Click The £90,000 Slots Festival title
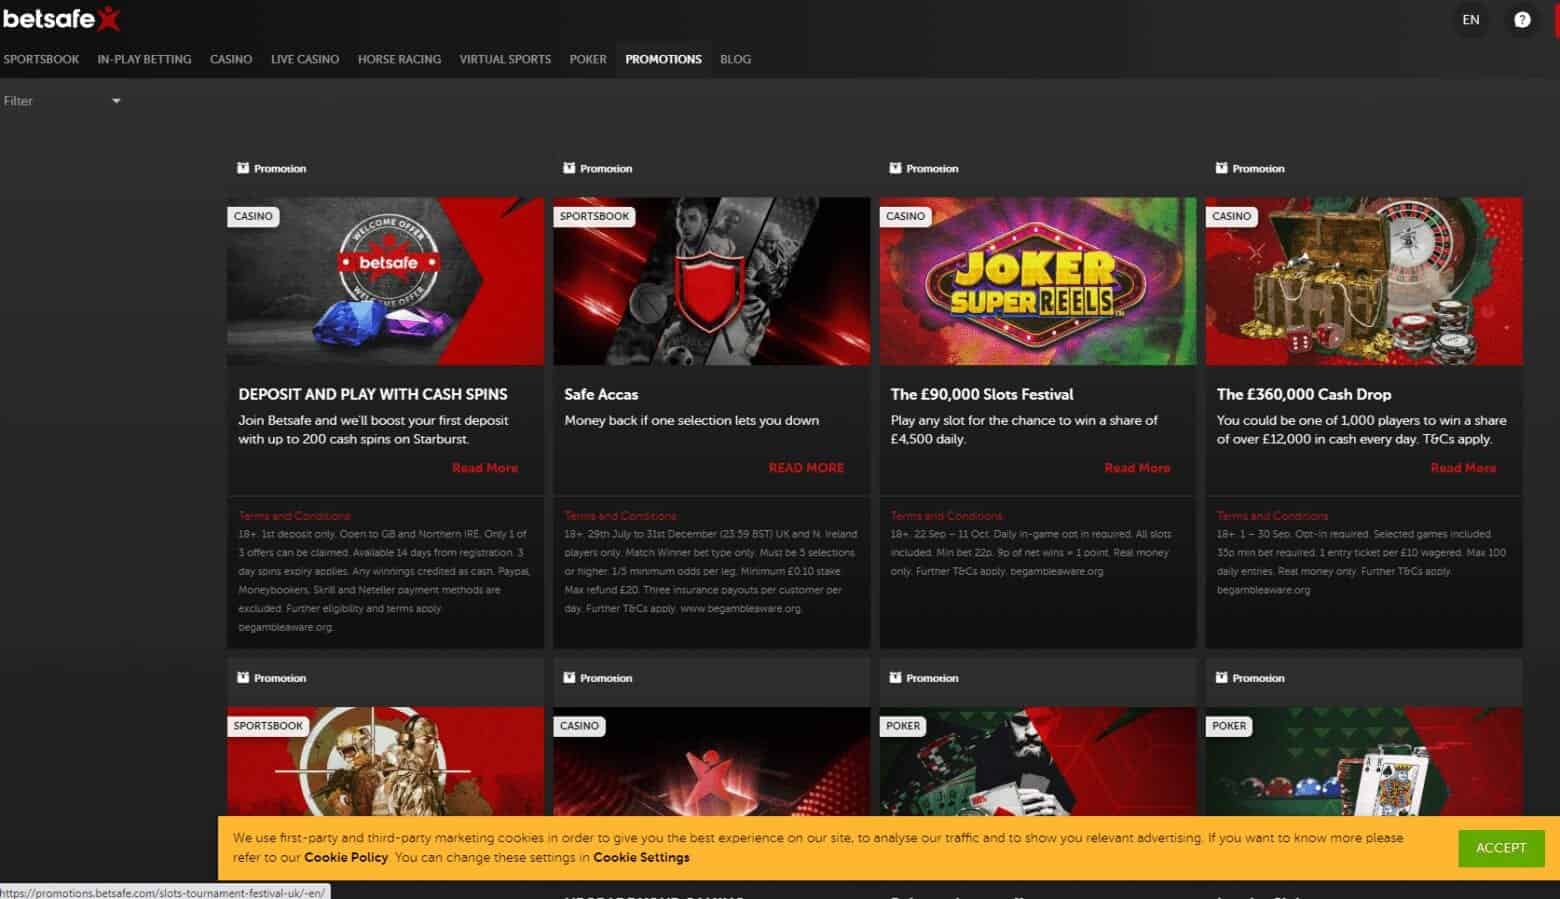 tap(982, 394)
